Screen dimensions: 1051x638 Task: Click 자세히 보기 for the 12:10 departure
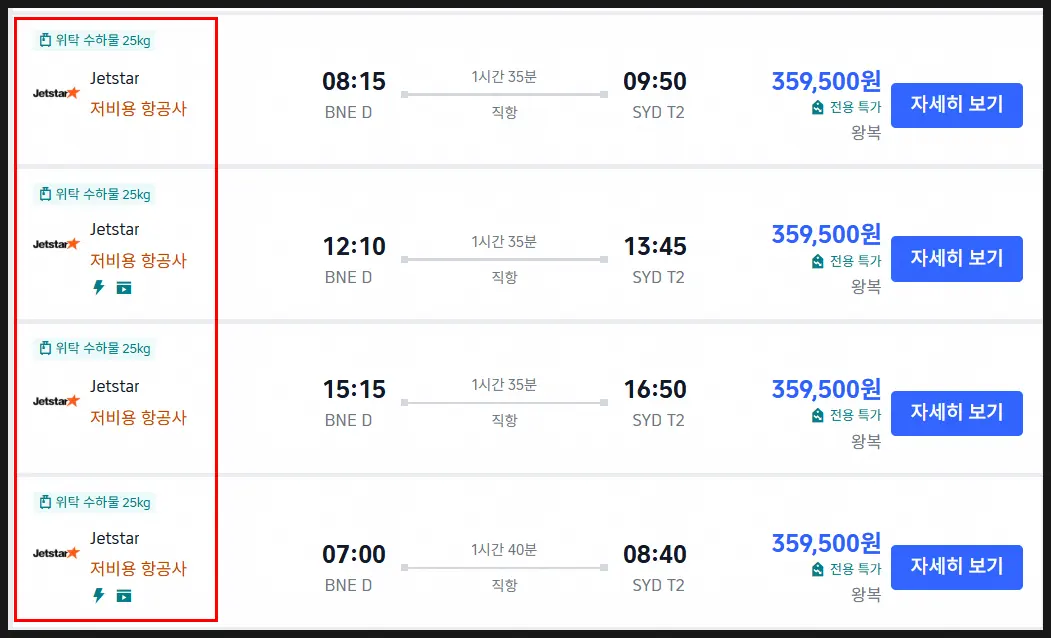(956, 259)
